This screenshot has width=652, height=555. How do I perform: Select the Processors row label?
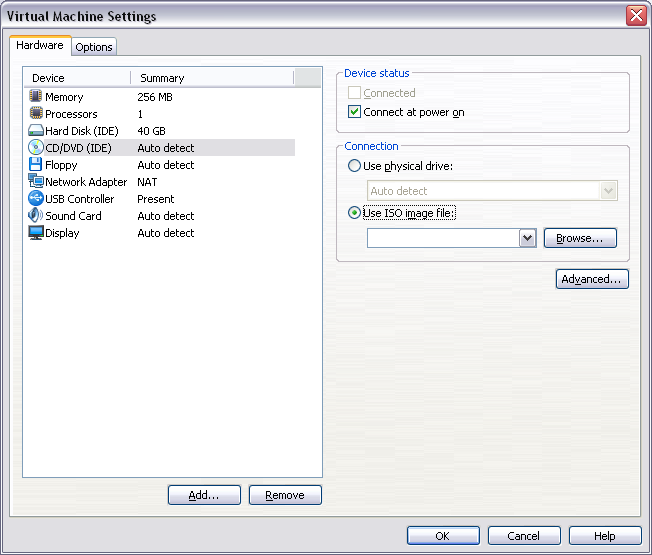coord(71,114)
